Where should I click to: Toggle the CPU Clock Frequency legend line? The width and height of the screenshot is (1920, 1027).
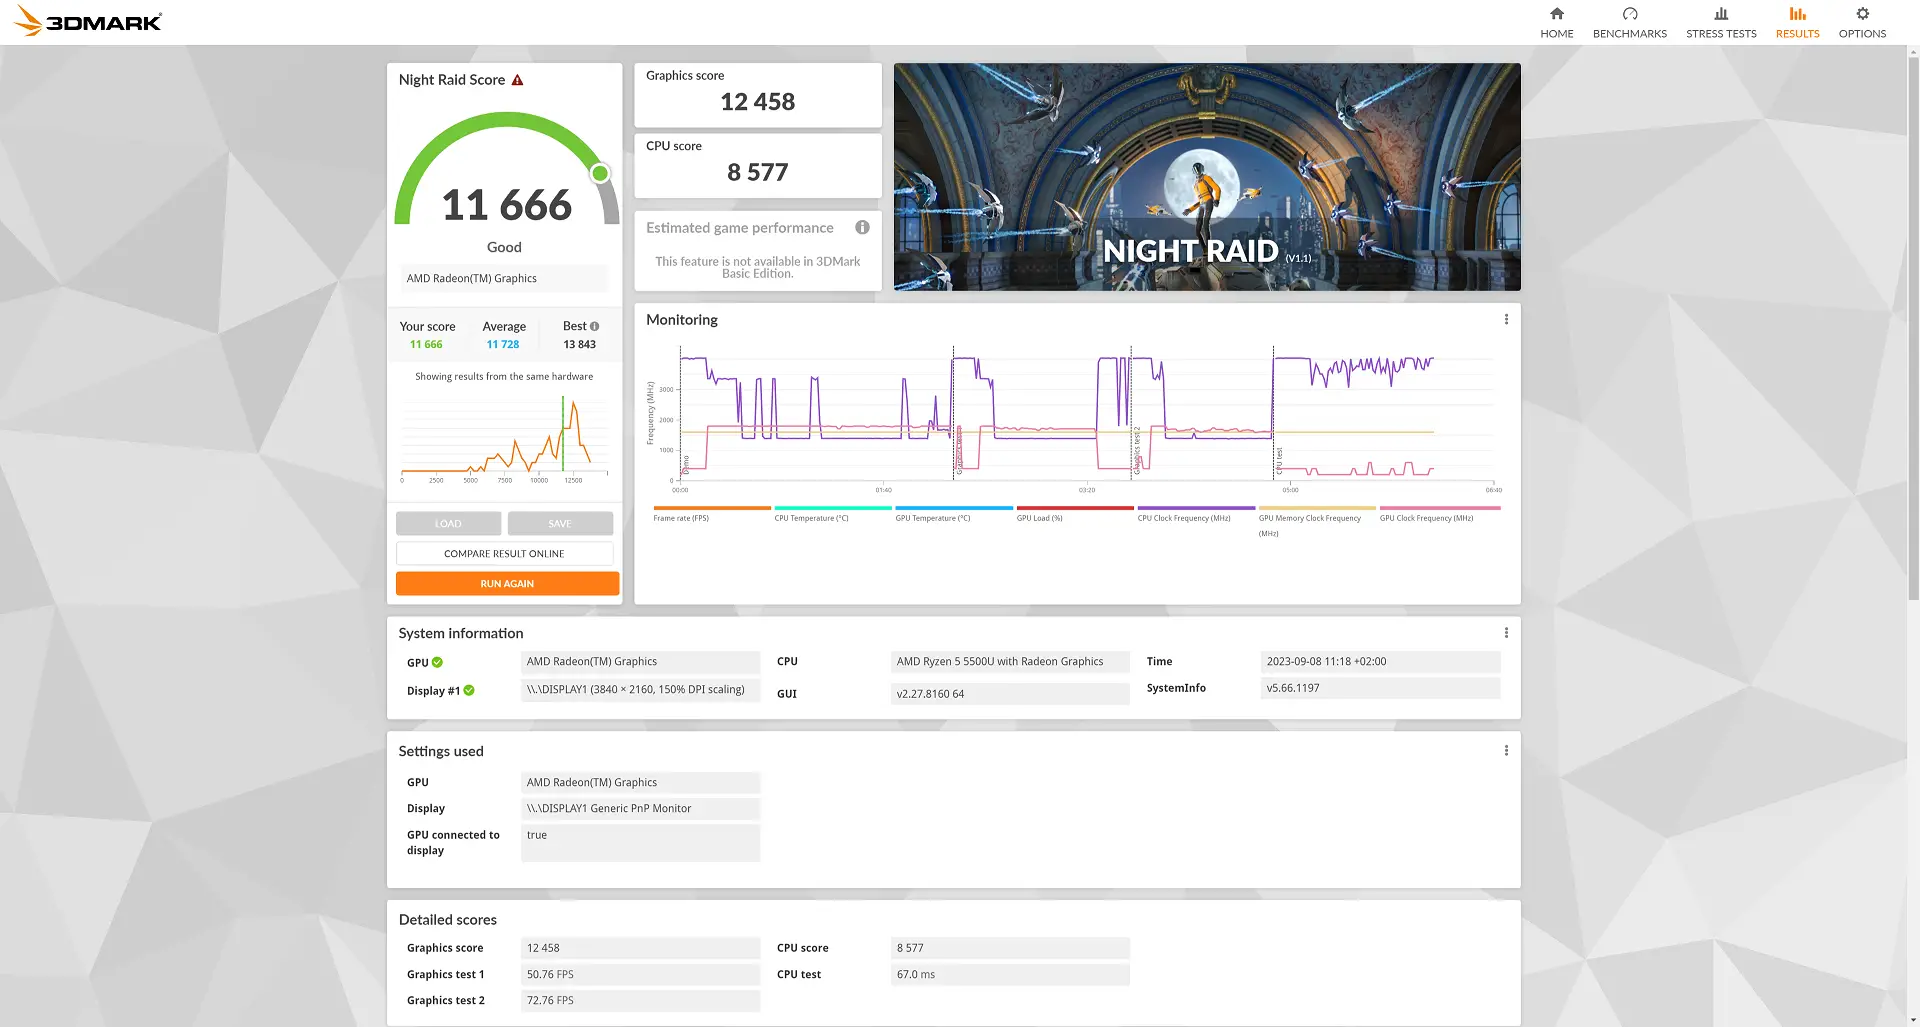[x=1196, y=513]
